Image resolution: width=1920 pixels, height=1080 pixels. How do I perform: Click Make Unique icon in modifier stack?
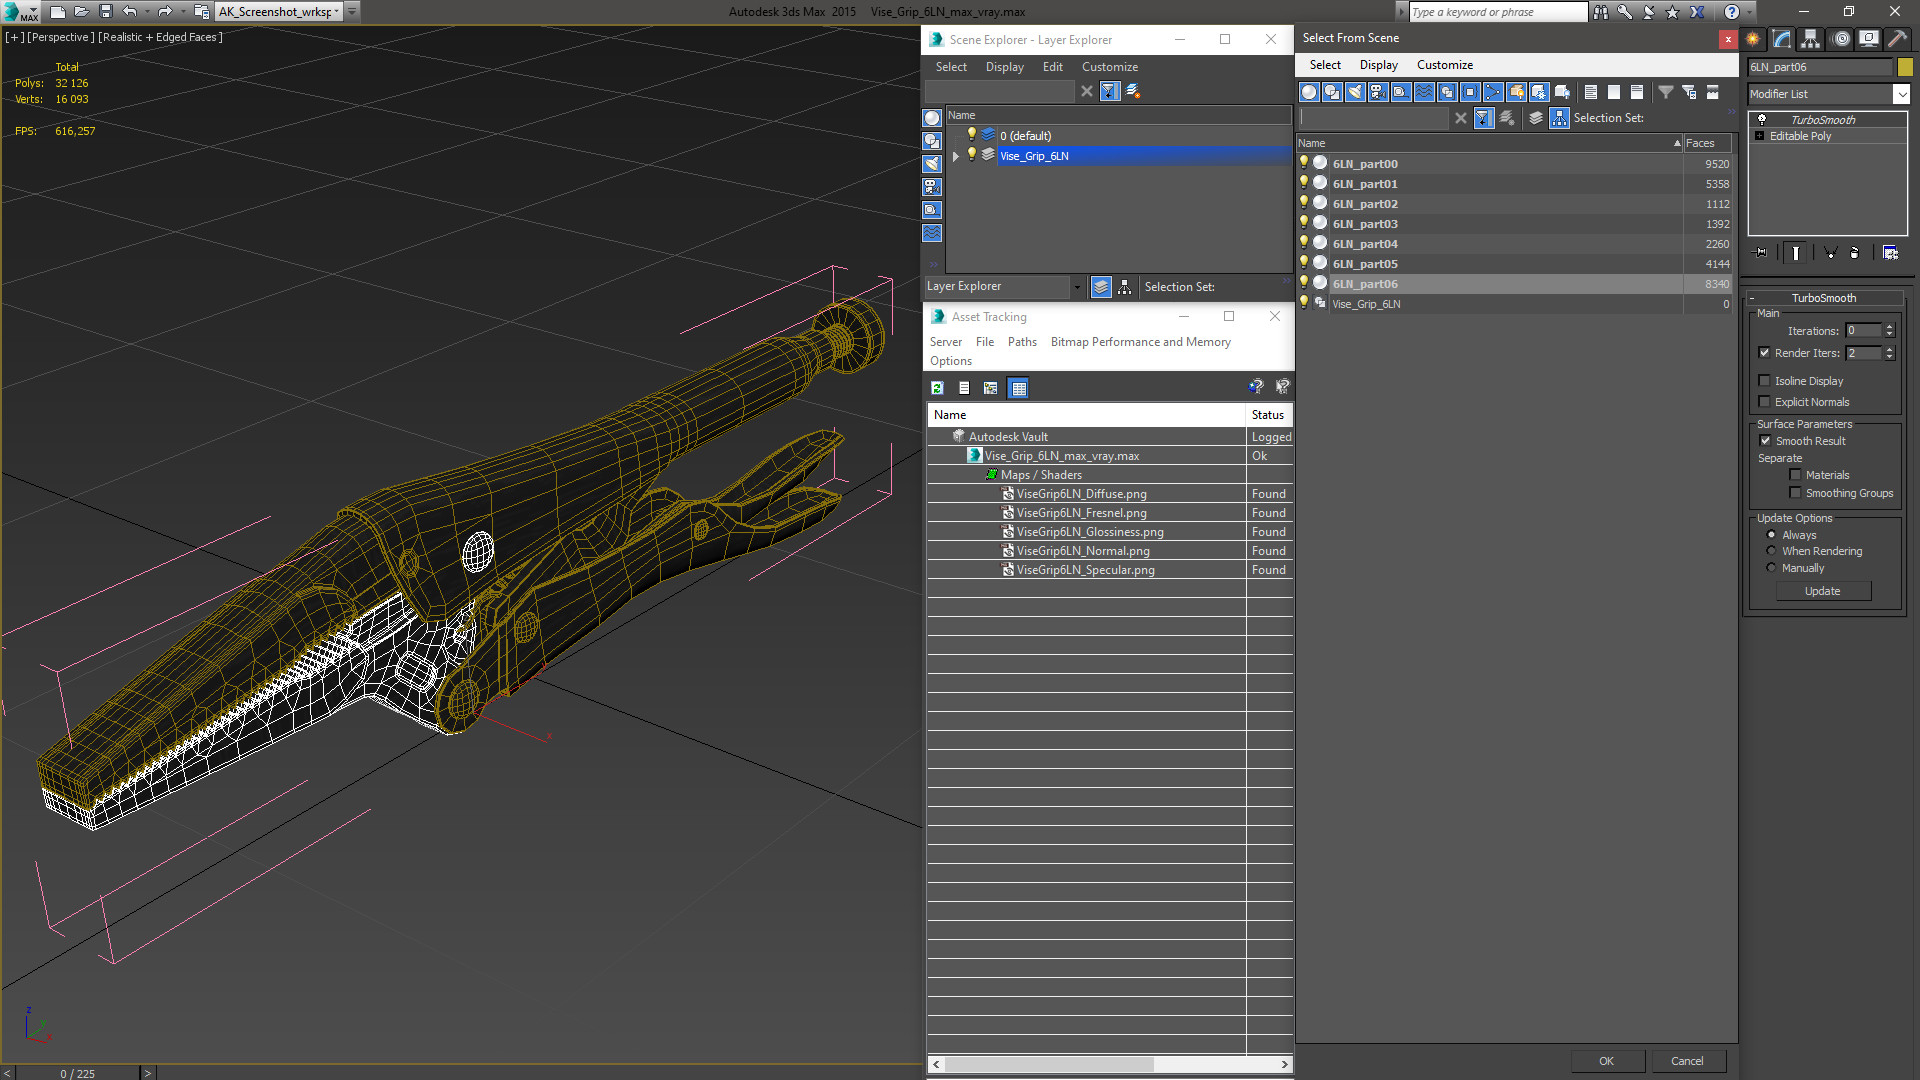click(1830, 253)
